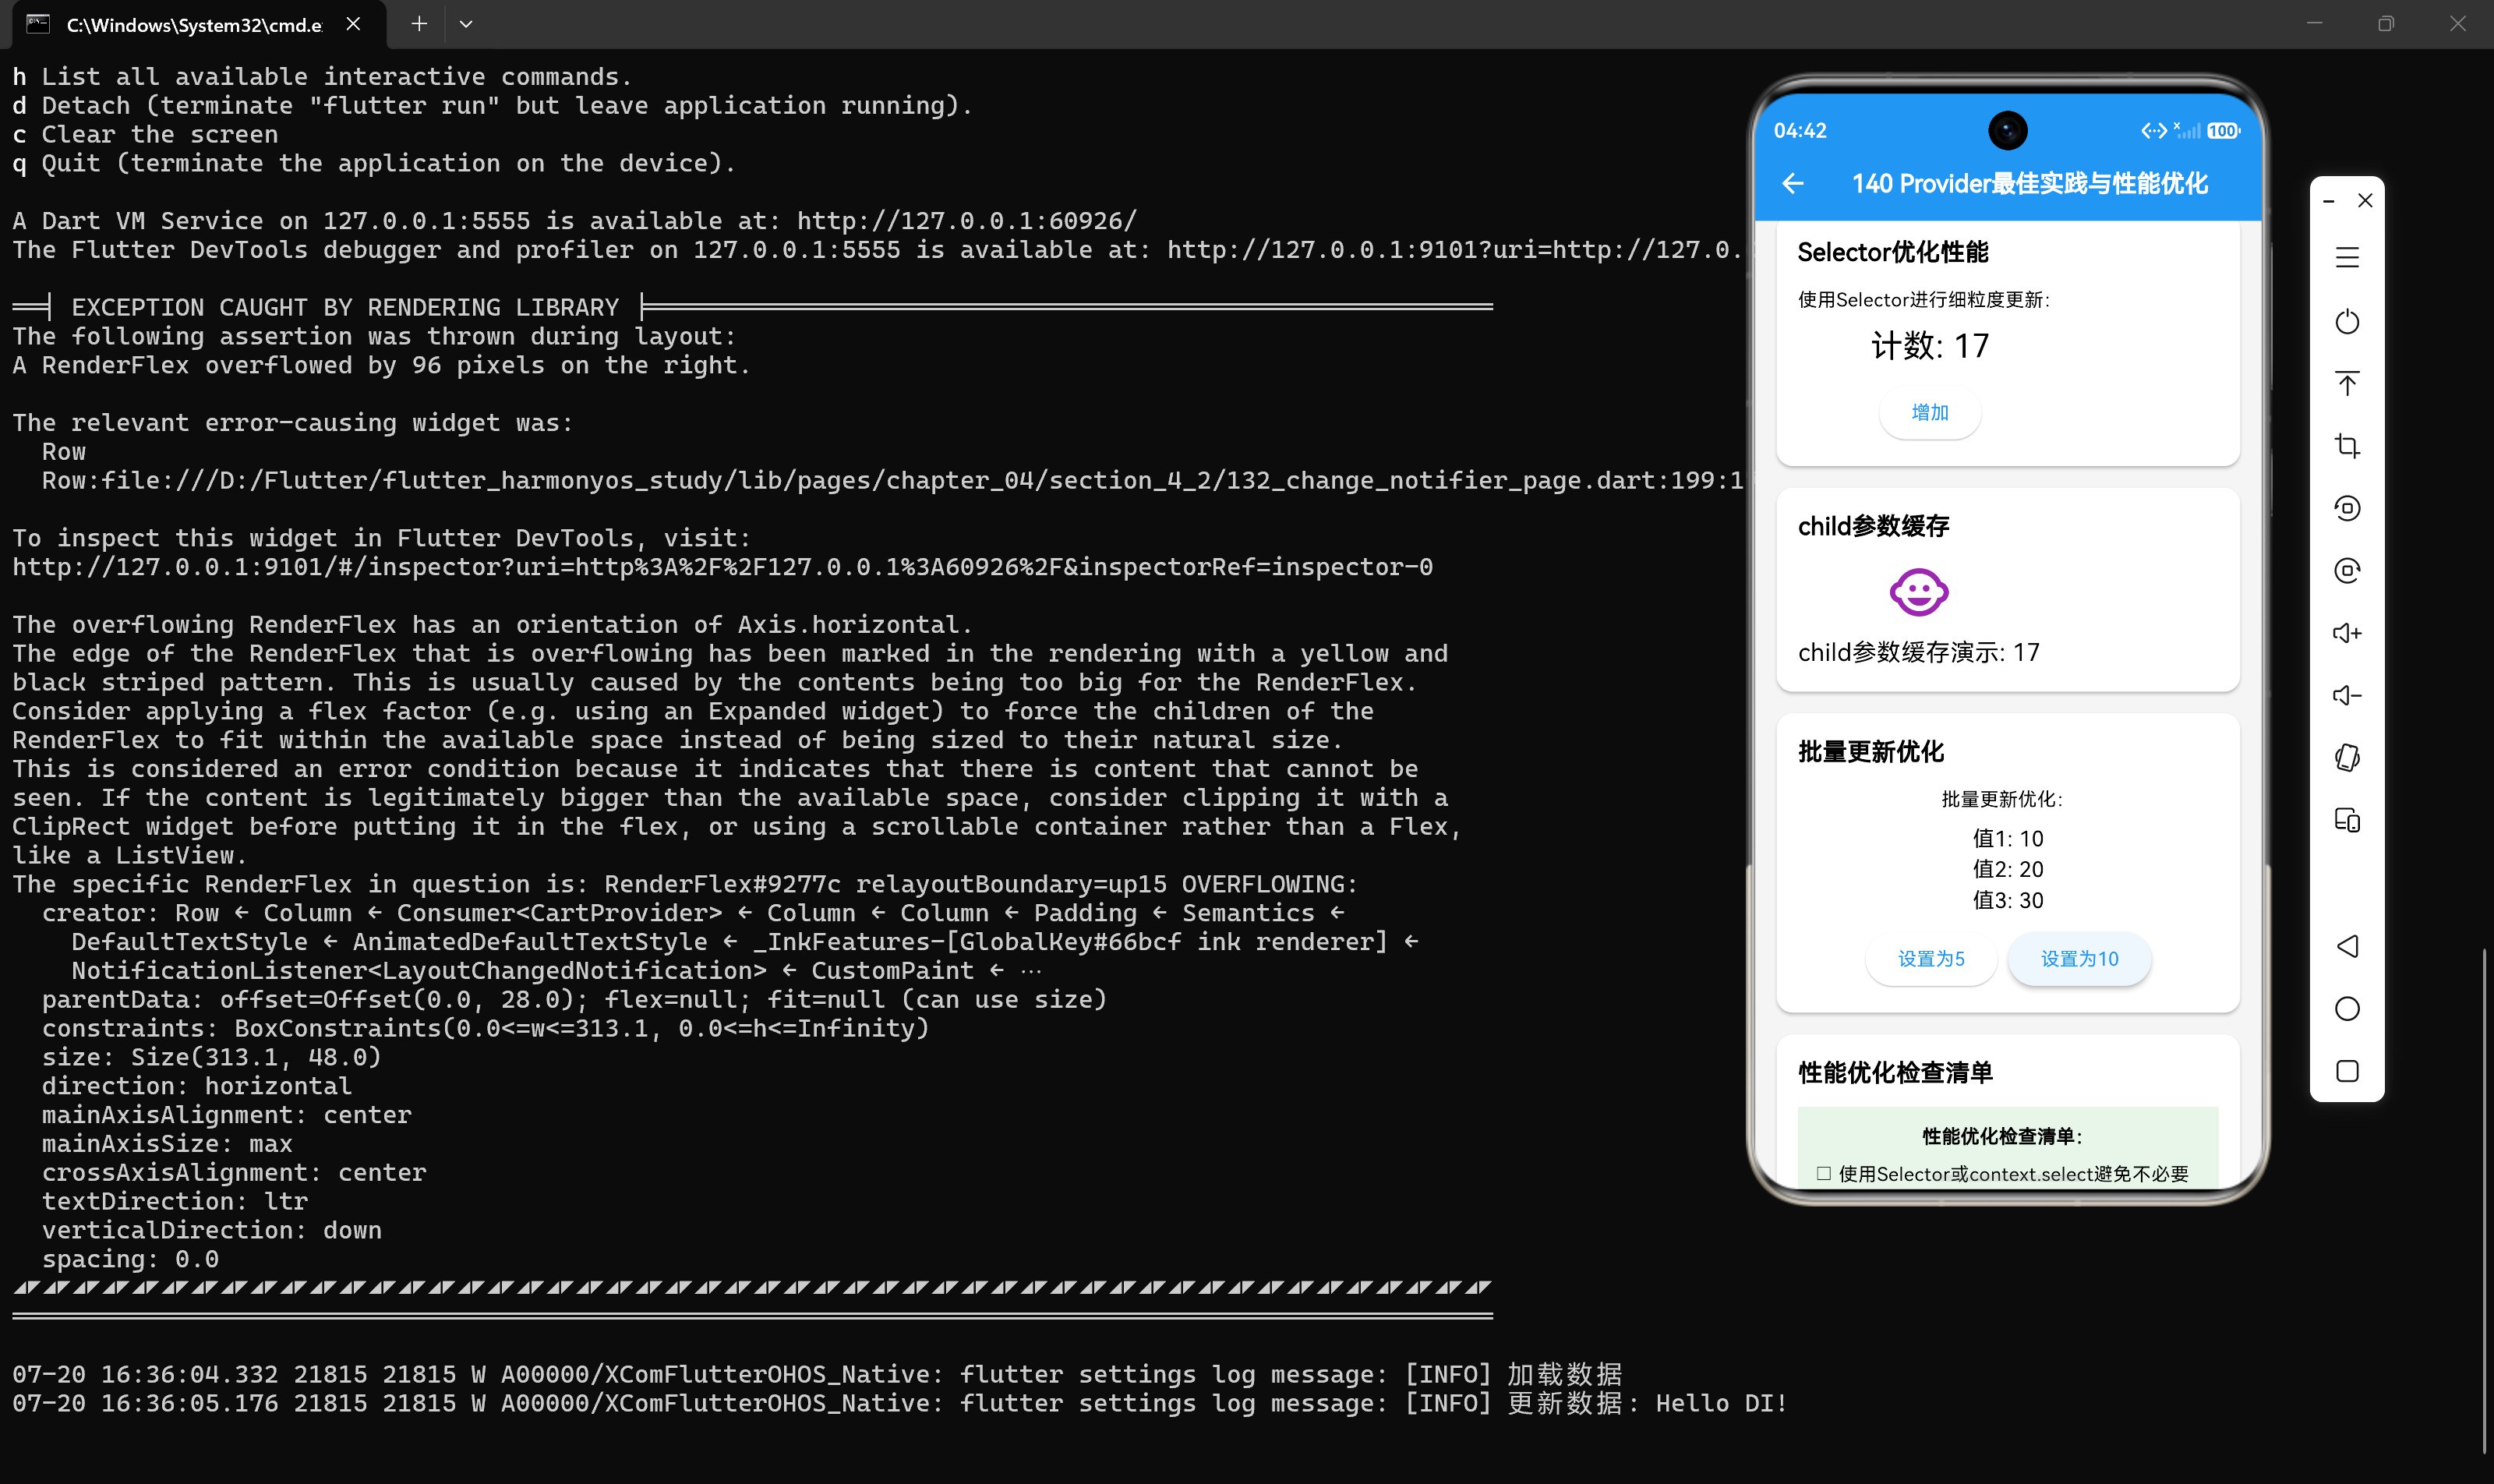Viewport: 2494px width, 1484px height.
Task: Increase emulator volume
Action: click(2347, 633)
